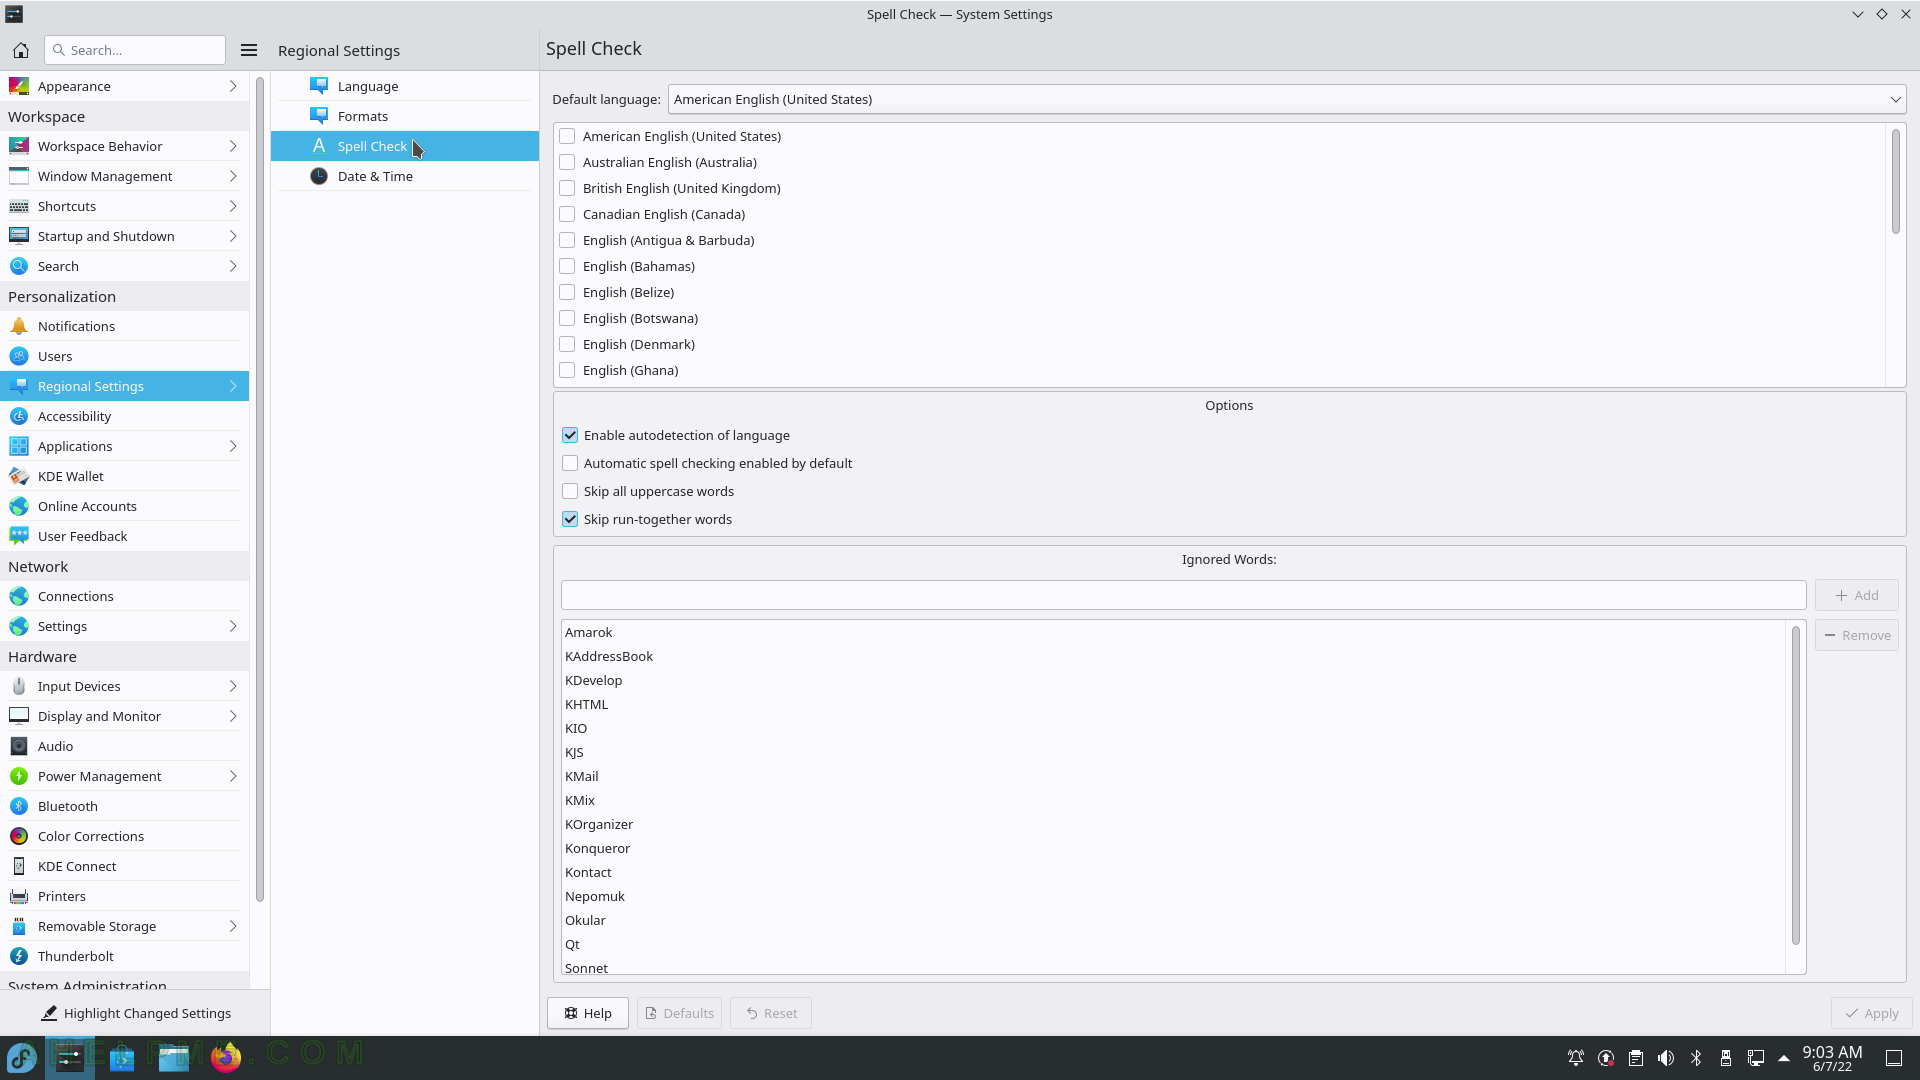The width and height of the screenshot is (1920, 1080).
Task: Click the Apply button
Action: (x=1871, y=1013)
